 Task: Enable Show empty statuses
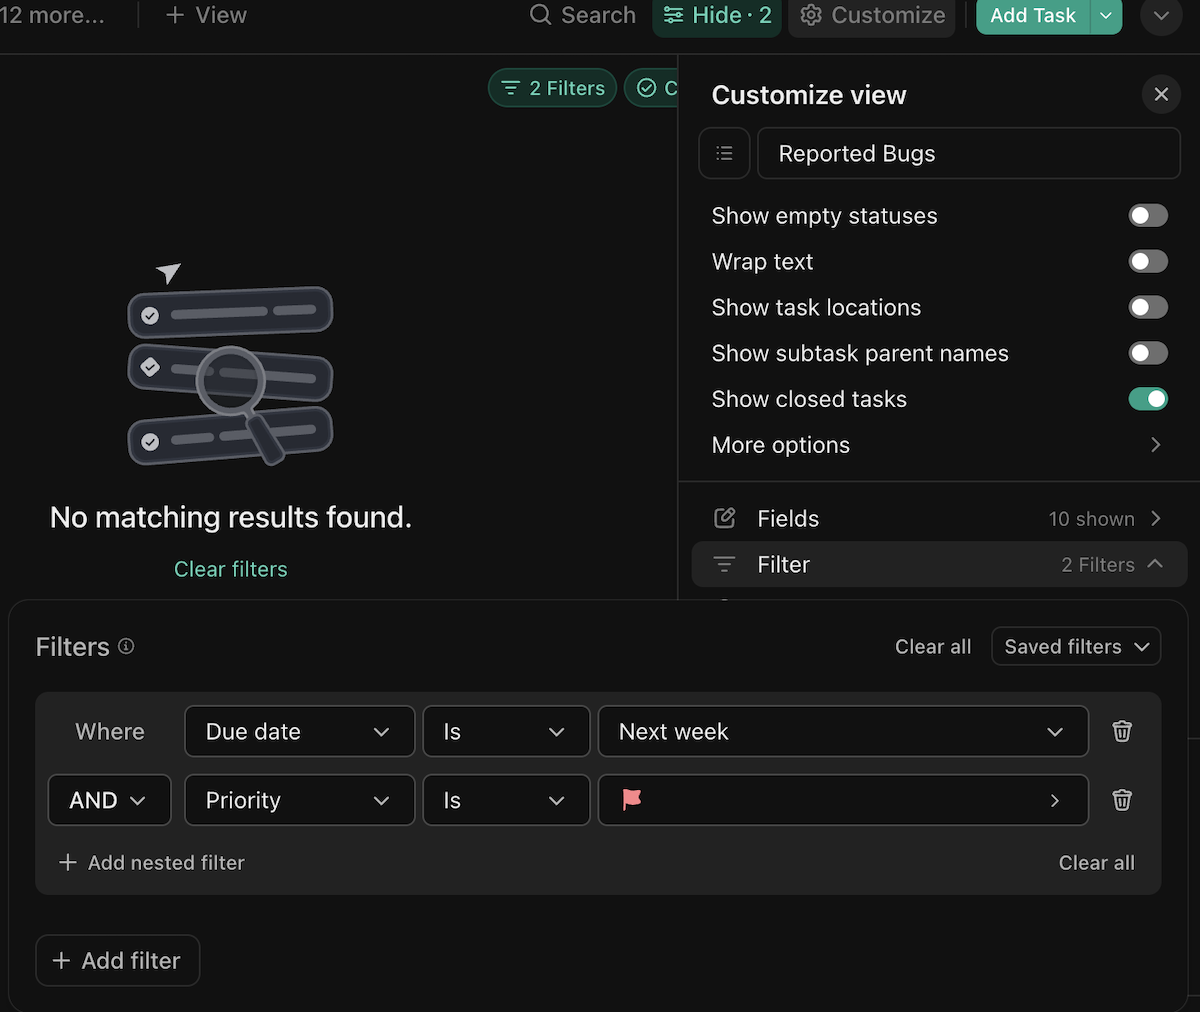[1148, 215]
